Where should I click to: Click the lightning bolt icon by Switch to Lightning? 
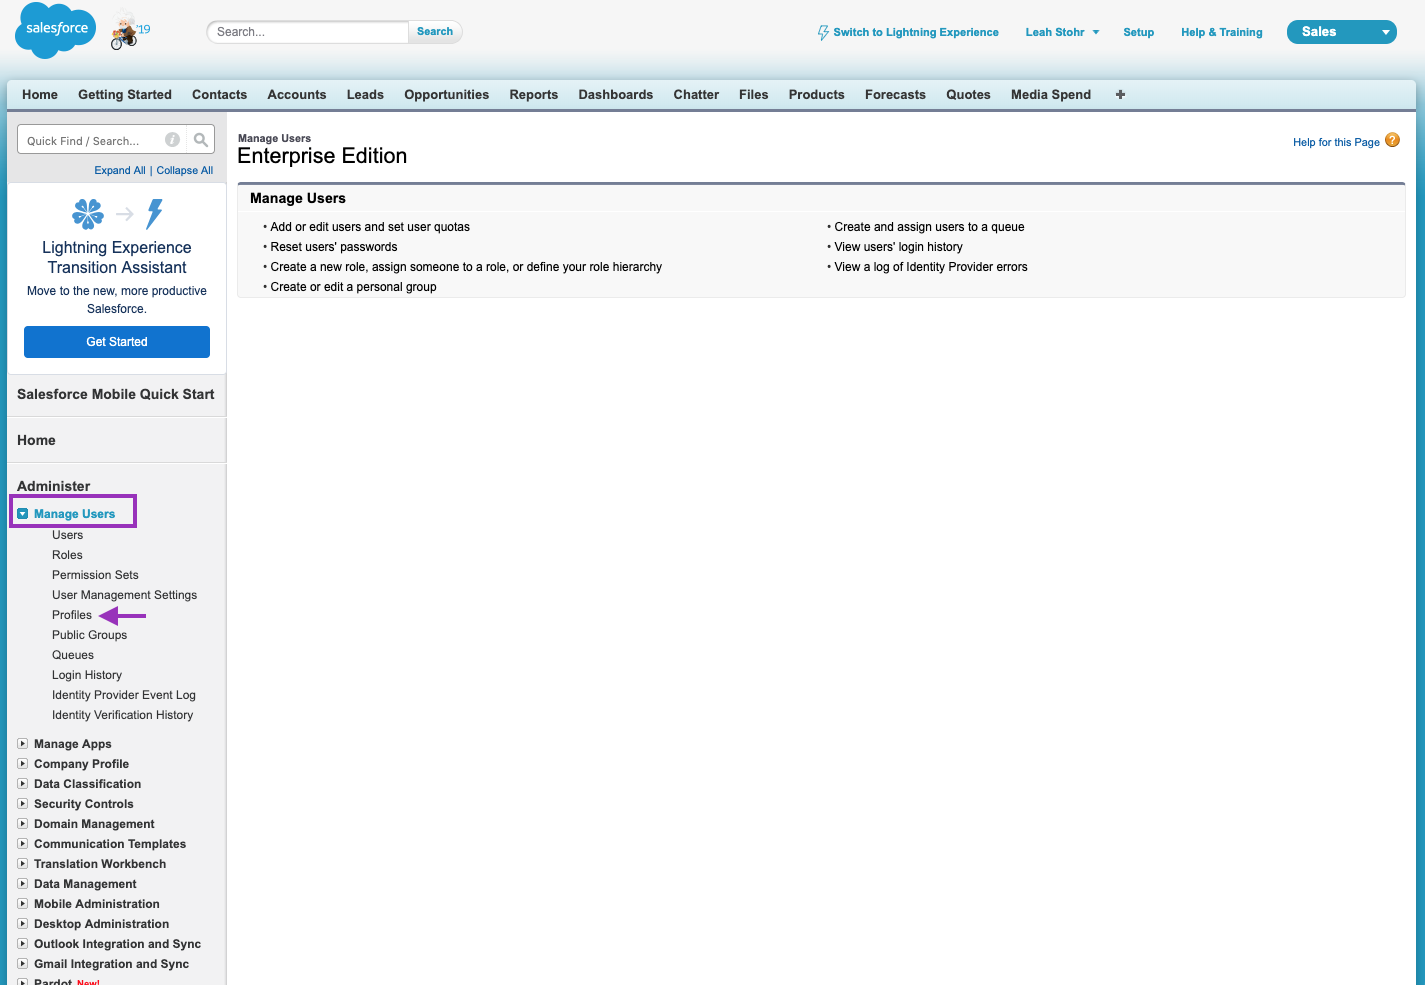(823, 32)
